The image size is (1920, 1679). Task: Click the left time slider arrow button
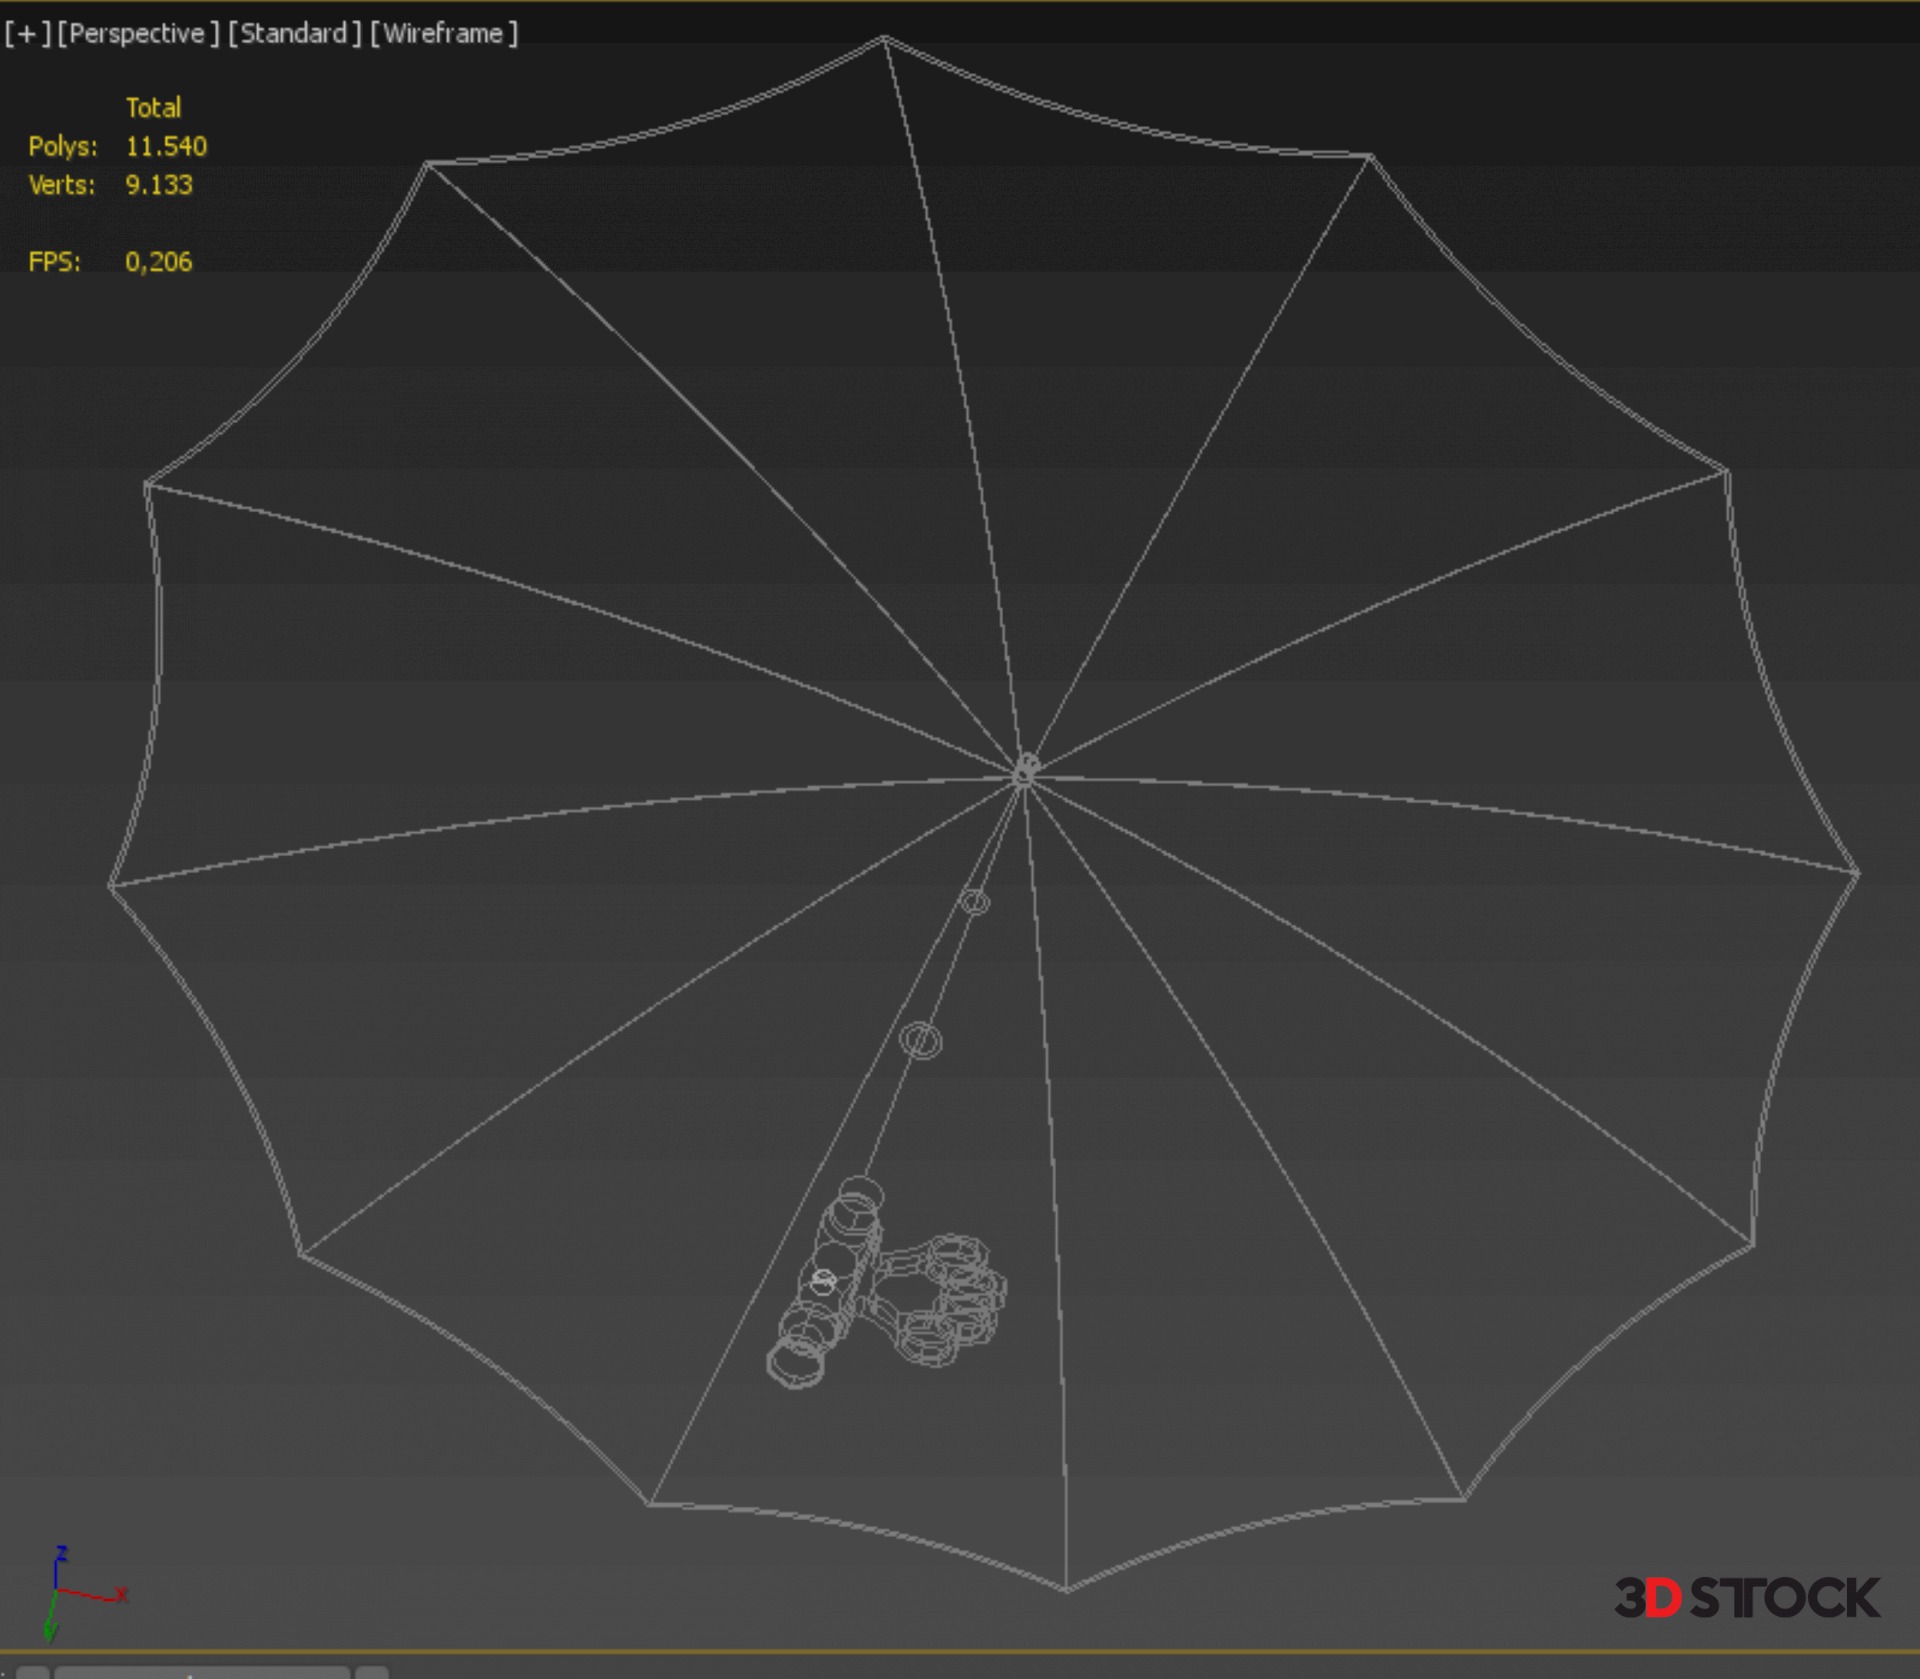tap(32, 1673)
